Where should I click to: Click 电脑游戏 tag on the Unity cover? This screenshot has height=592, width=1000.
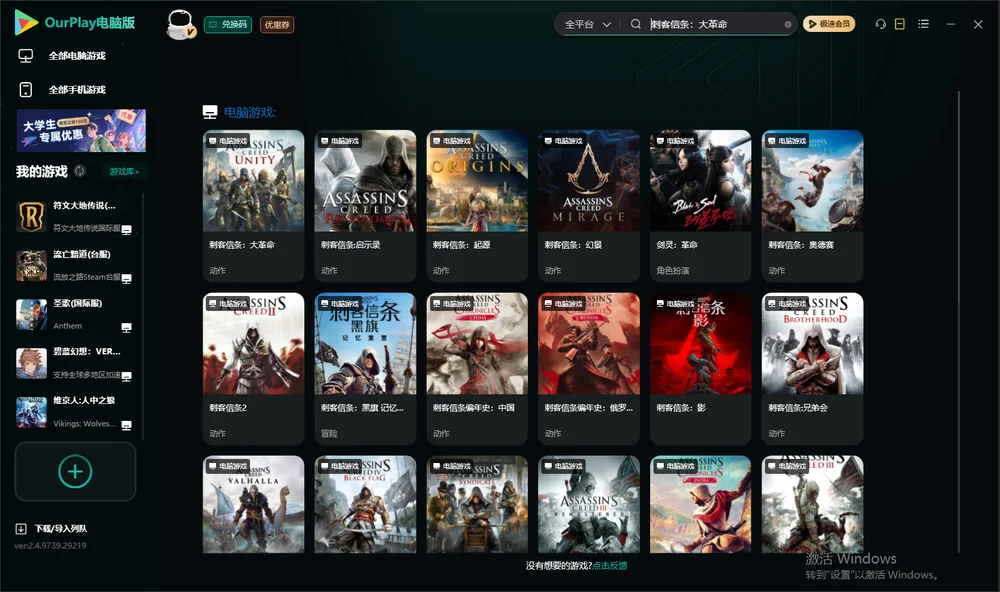pos(228,141)
